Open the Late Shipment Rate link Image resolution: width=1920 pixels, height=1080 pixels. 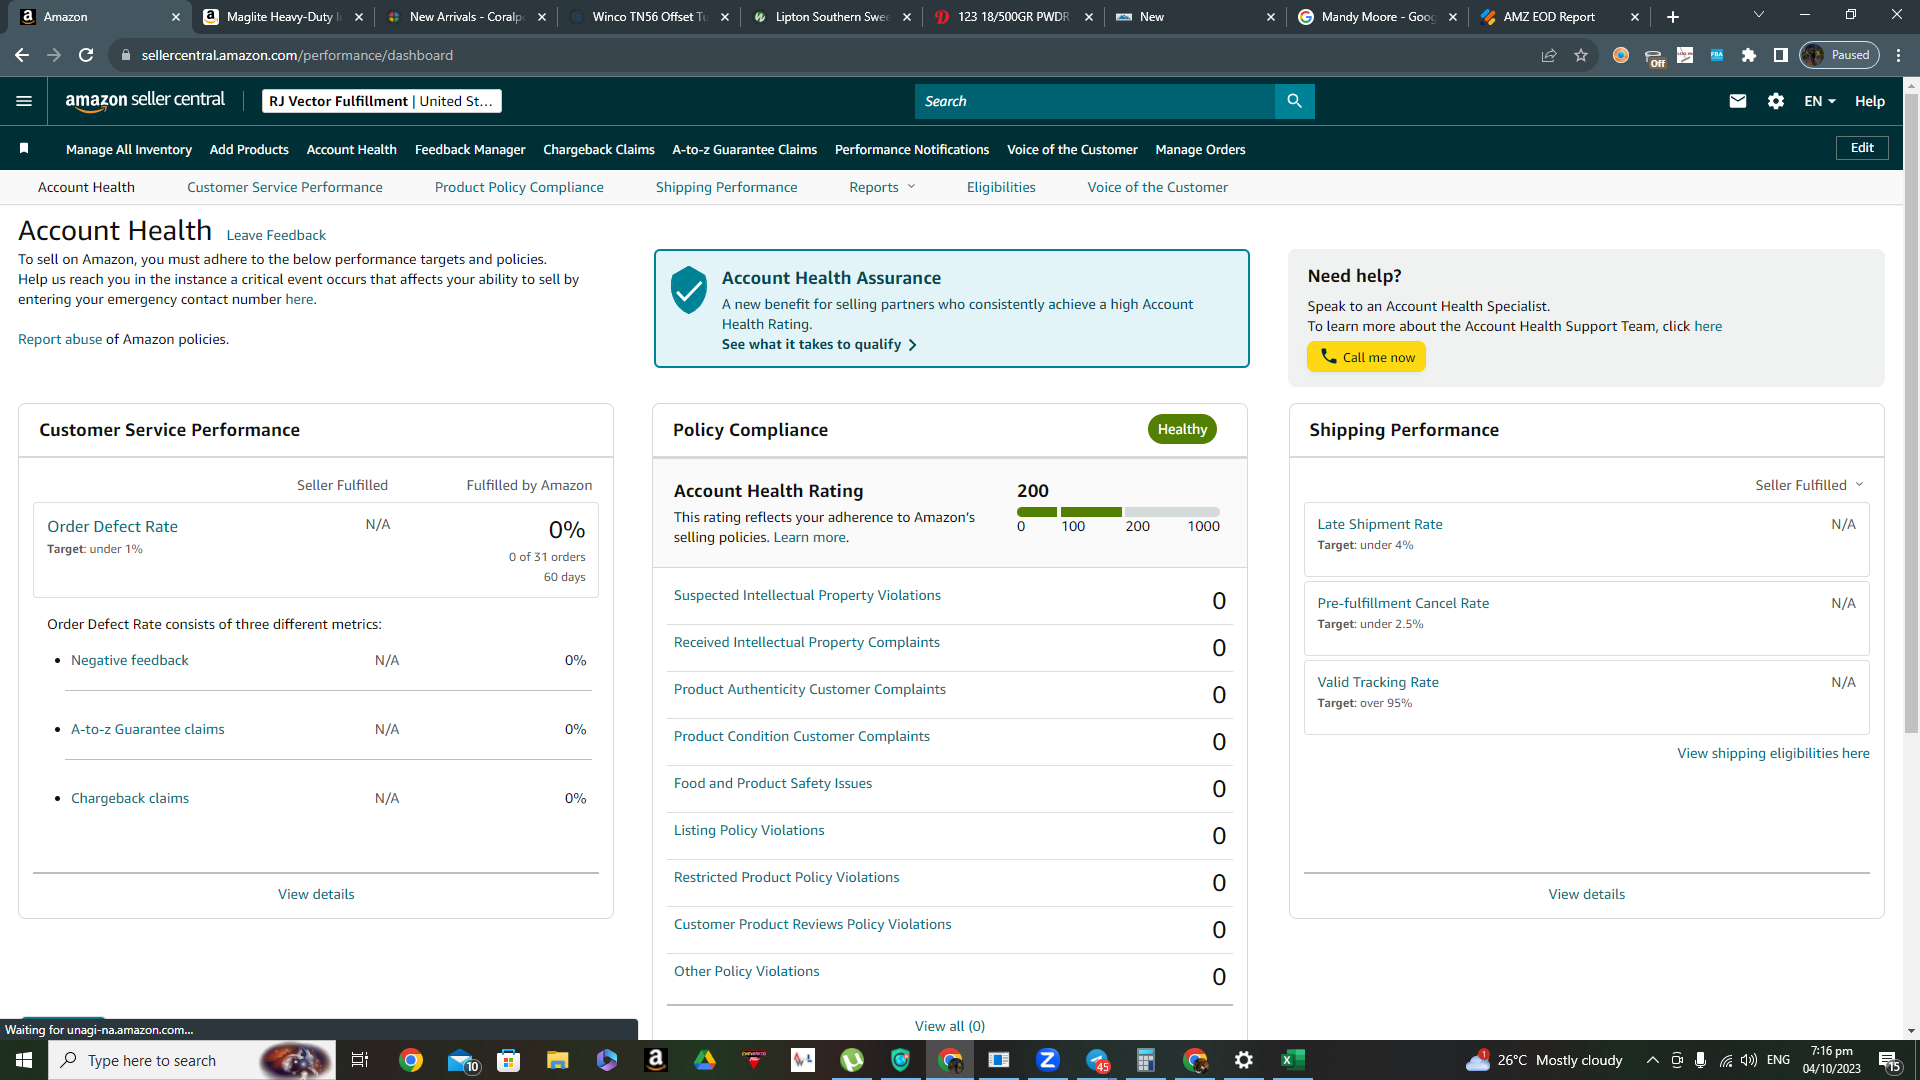point(1380,524)
